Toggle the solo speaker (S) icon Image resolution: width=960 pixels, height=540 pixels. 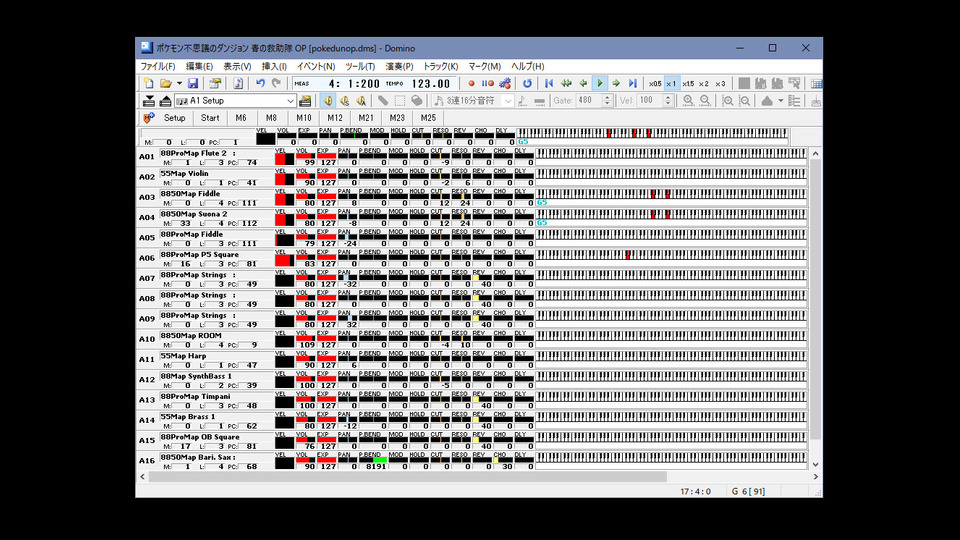(345, 100)
